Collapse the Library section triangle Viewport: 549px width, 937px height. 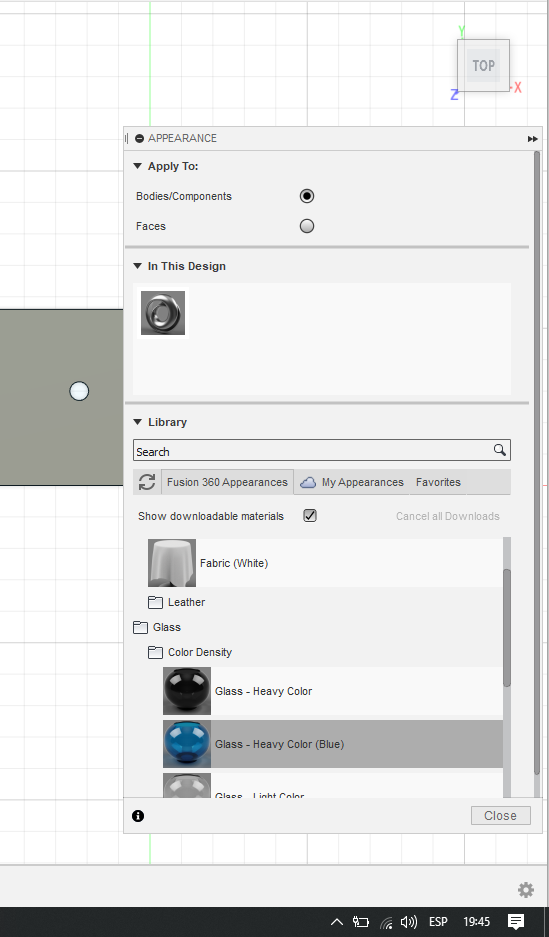(137, 422)
